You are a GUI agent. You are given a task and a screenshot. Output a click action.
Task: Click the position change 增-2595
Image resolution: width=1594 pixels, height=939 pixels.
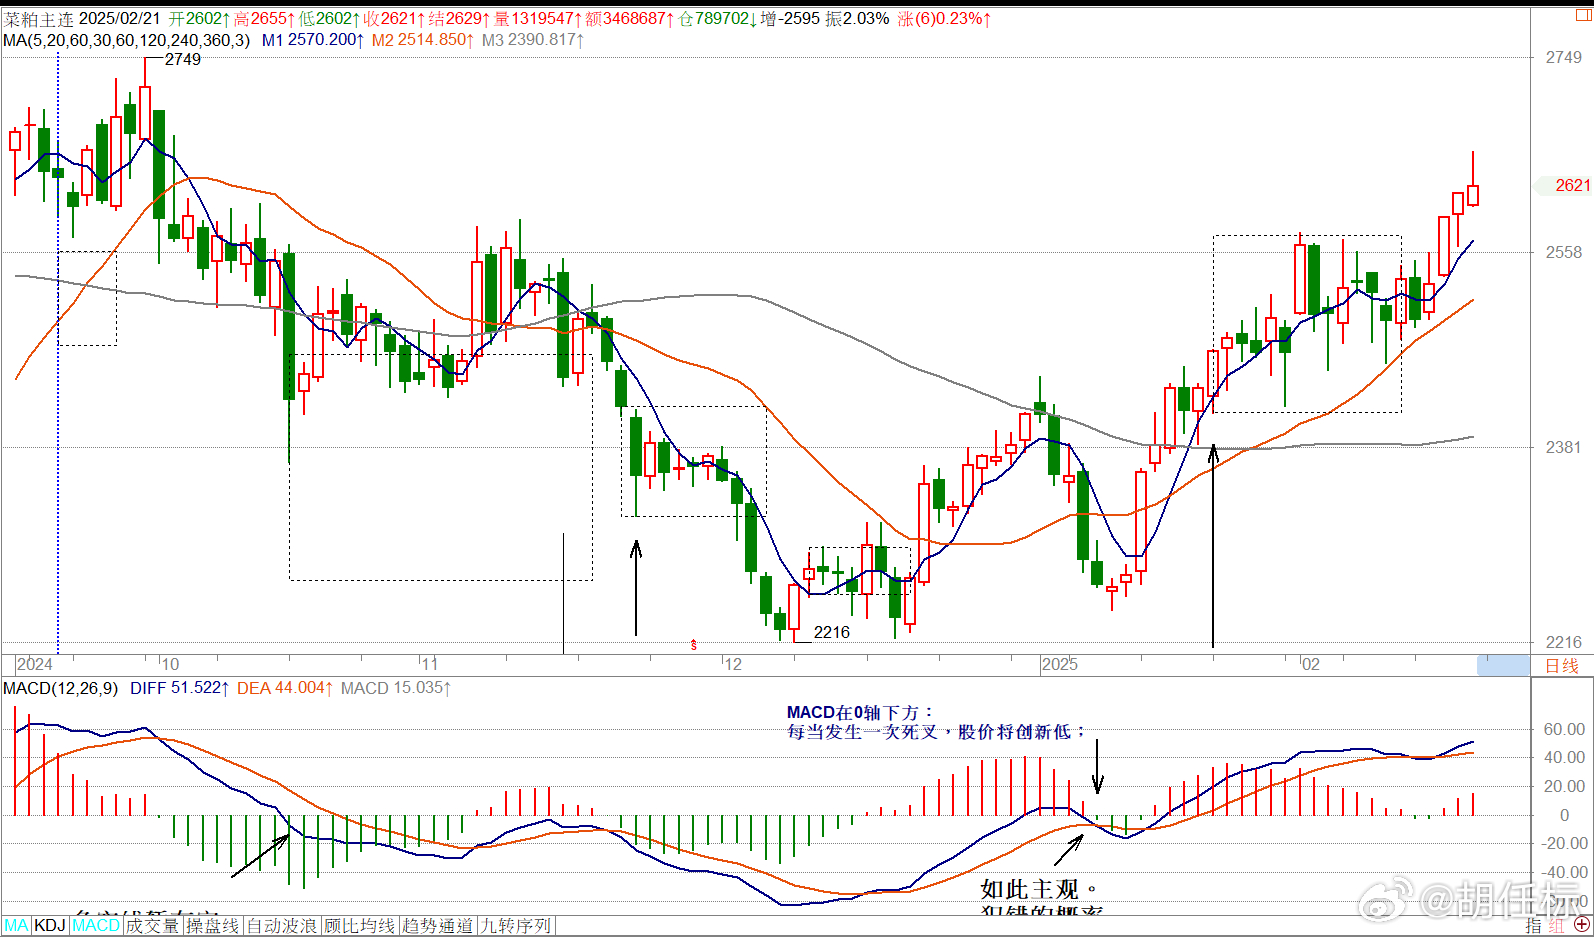790,19
